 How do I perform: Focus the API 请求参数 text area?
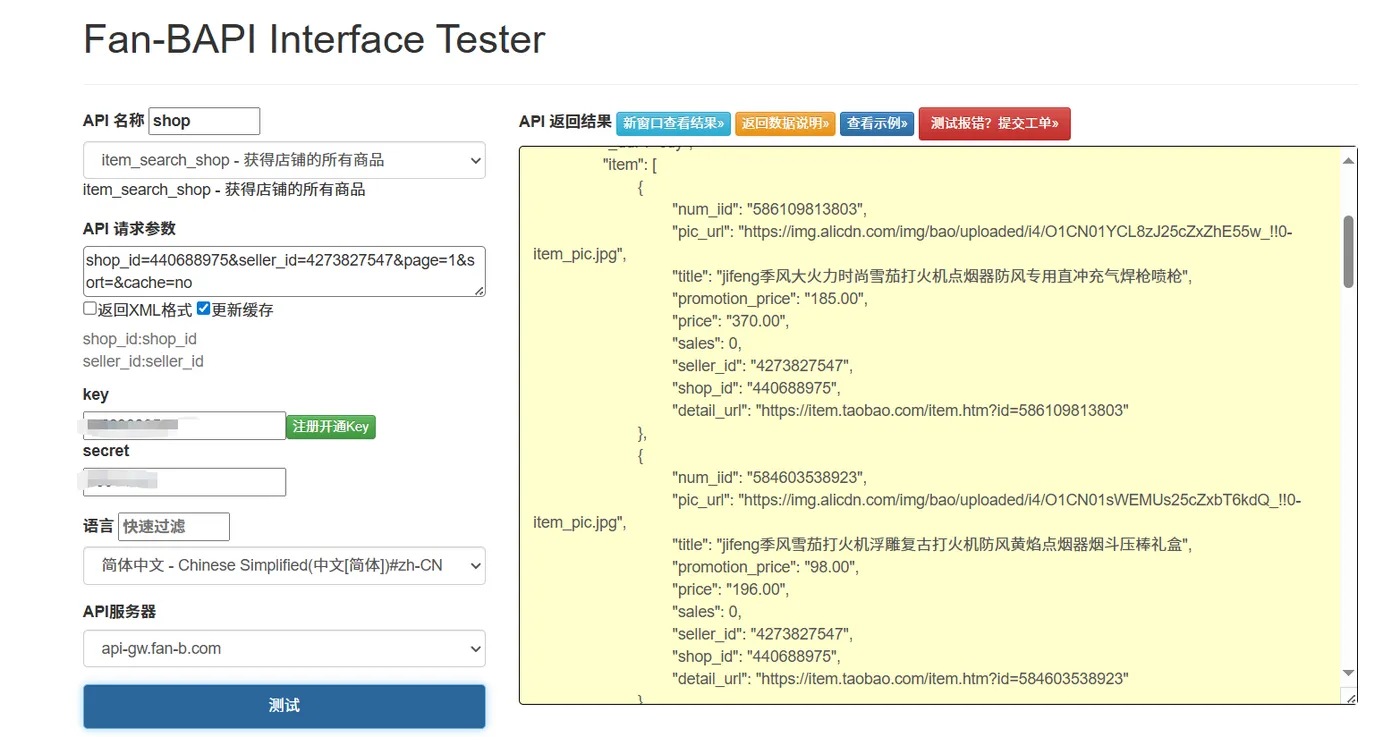[x=284, y=271]
